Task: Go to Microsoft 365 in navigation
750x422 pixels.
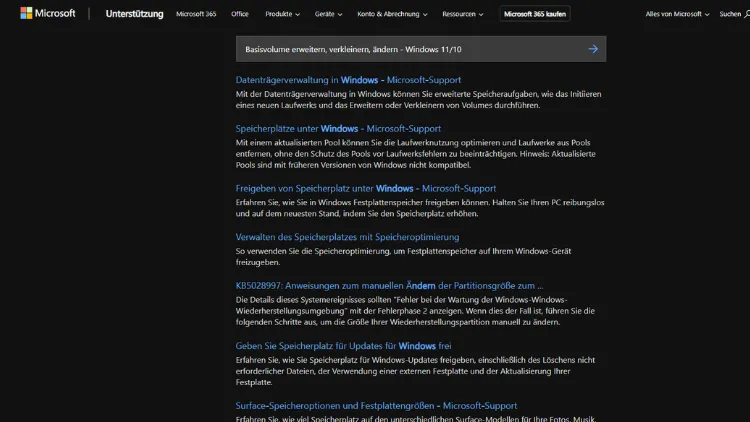Action: [x=196, y=14]
